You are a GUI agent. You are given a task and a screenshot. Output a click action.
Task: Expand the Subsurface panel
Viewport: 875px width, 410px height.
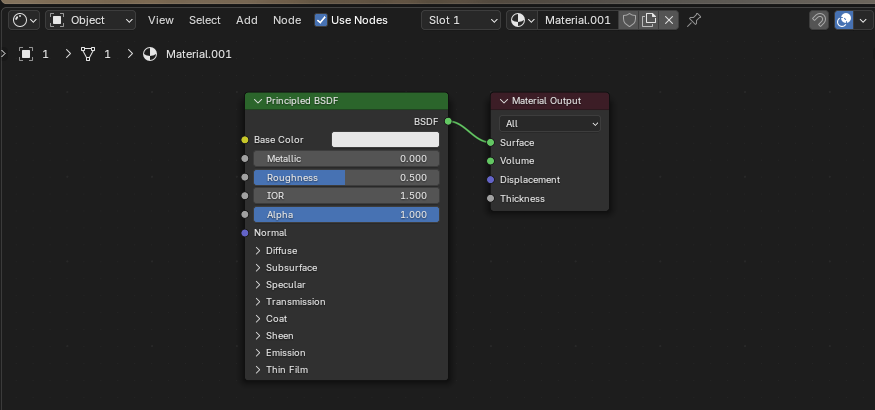(x=291, y=268)
